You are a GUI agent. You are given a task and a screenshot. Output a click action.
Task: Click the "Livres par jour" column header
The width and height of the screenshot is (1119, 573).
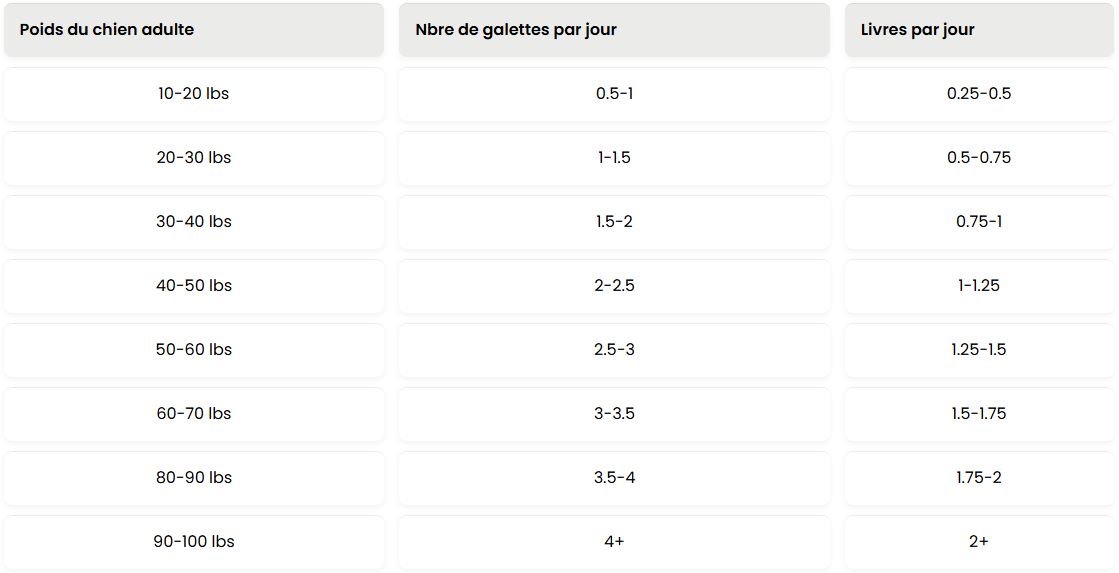(917, 30)
